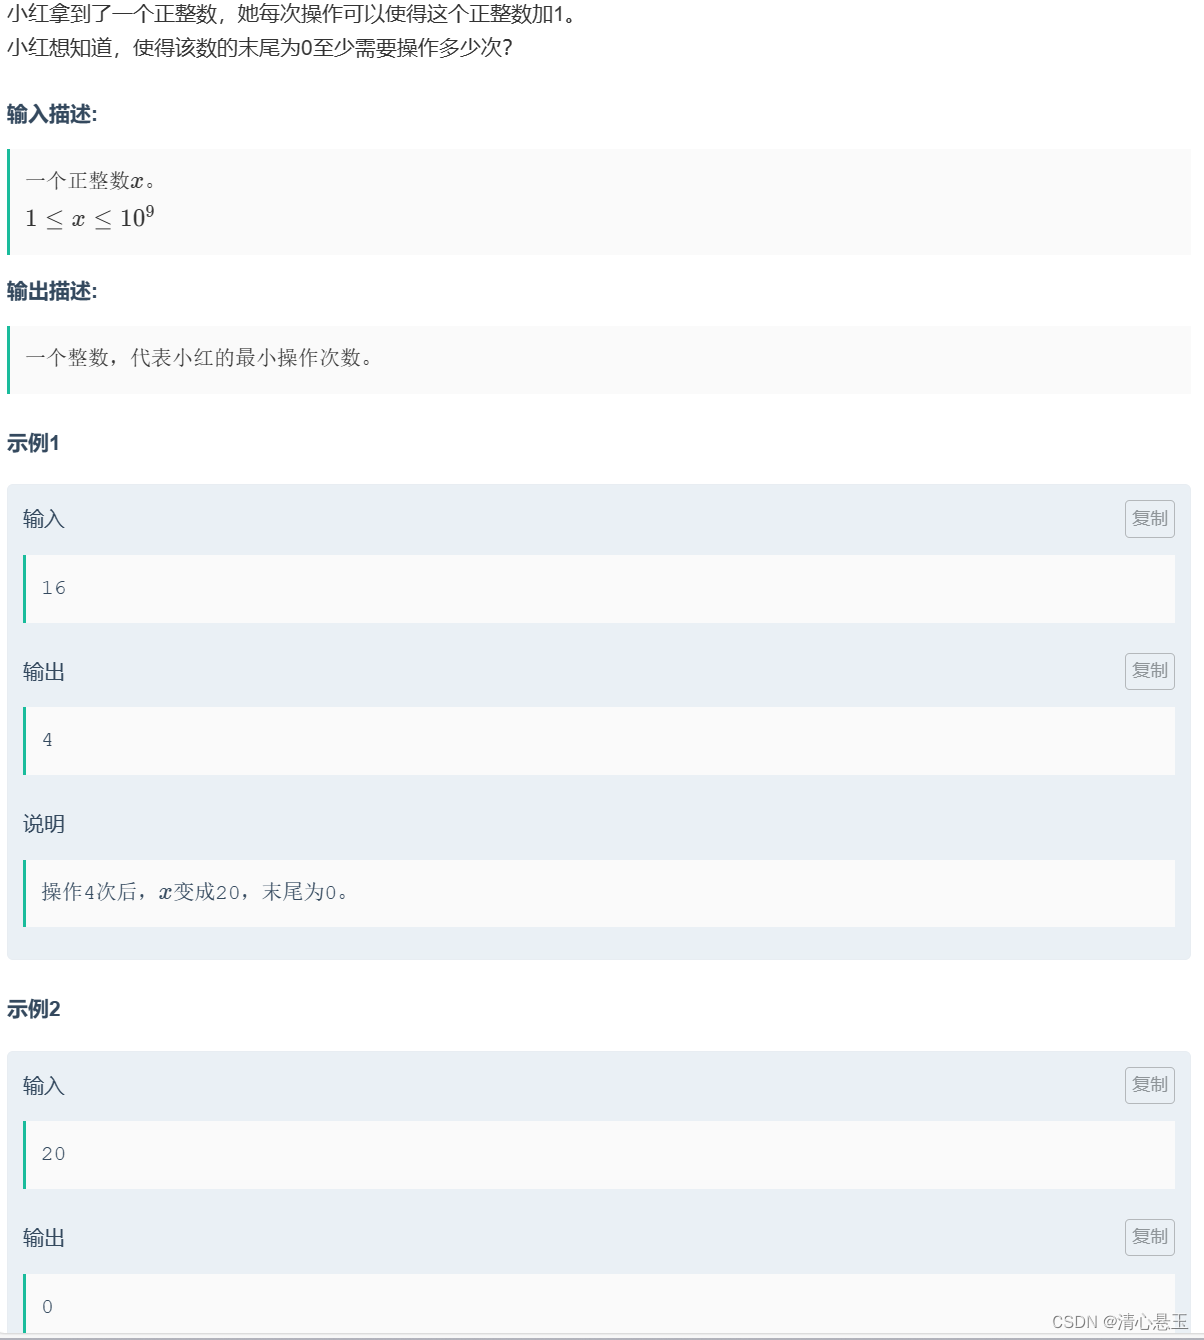Click the 复制 button for 示例1 input
The height and width of the screenshot is (1340, 1204).
[1149, 519]
